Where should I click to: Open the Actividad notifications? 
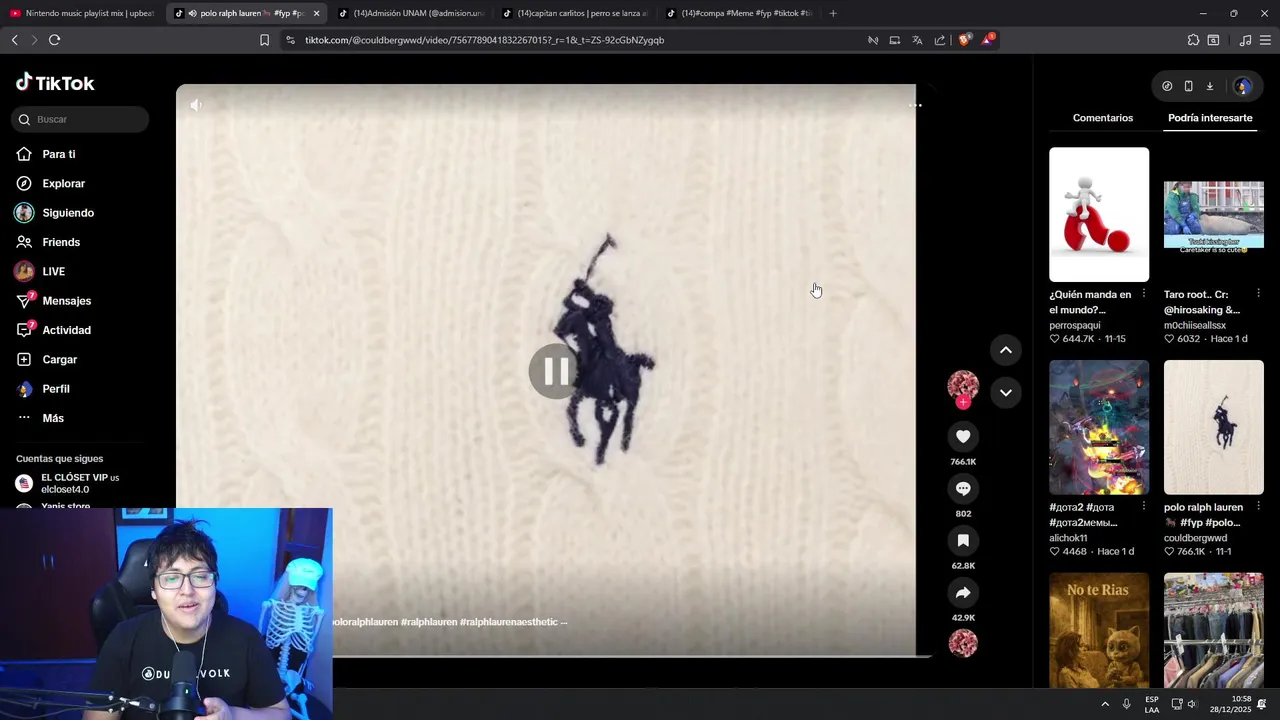(66, 330)
